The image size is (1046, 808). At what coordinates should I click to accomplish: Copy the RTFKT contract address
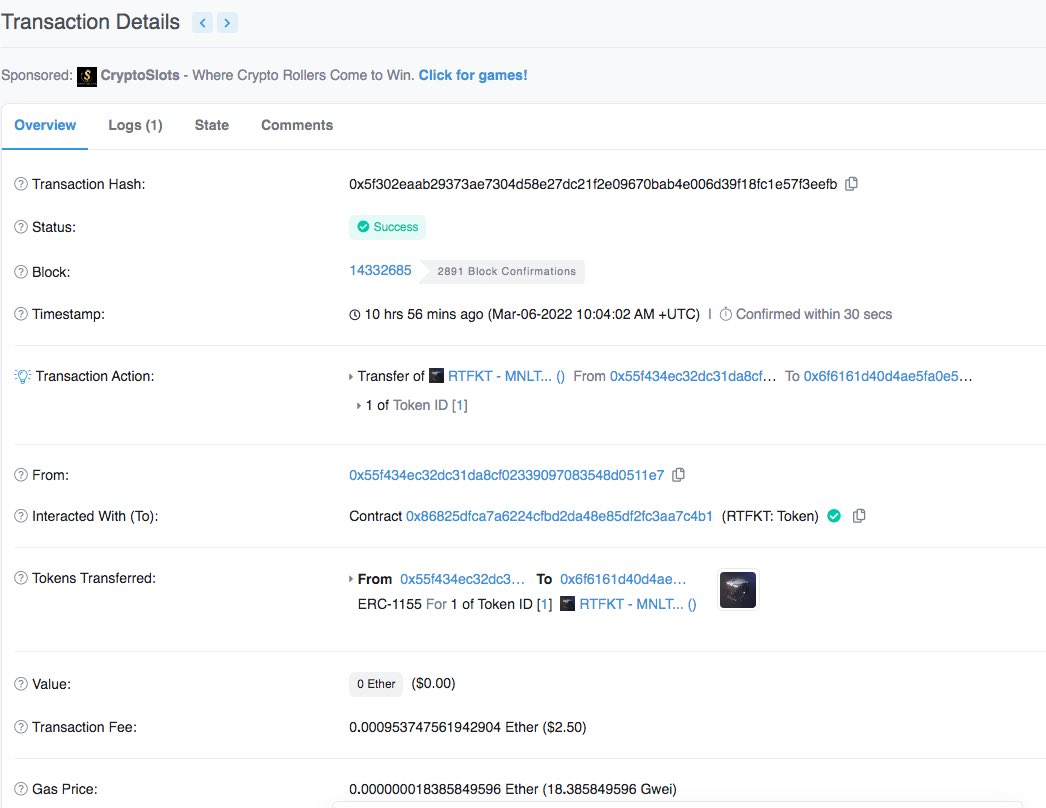click(x=859, y=516)
